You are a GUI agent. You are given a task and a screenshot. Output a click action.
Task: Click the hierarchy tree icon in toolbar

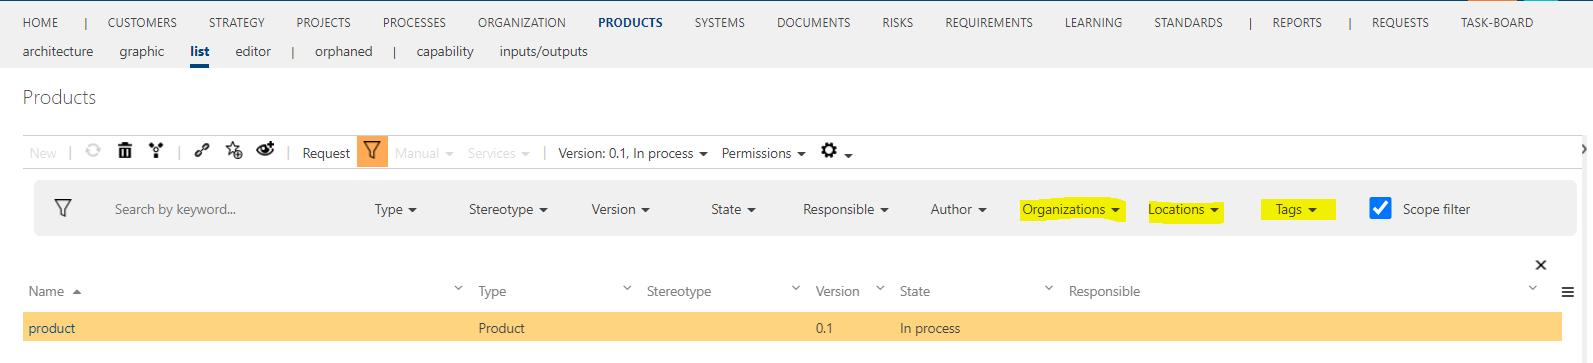tap(156, 151)
